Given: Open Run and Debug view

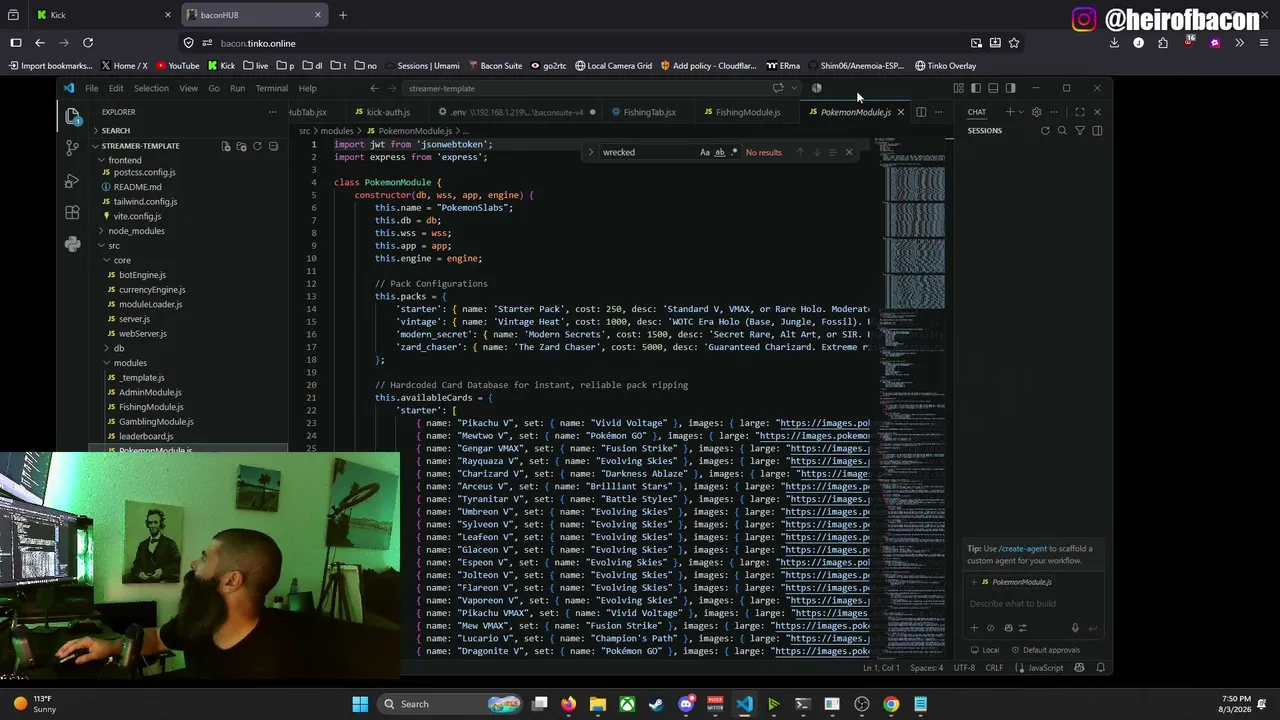Looking at the screenshot, I should (x=72, y=180).
